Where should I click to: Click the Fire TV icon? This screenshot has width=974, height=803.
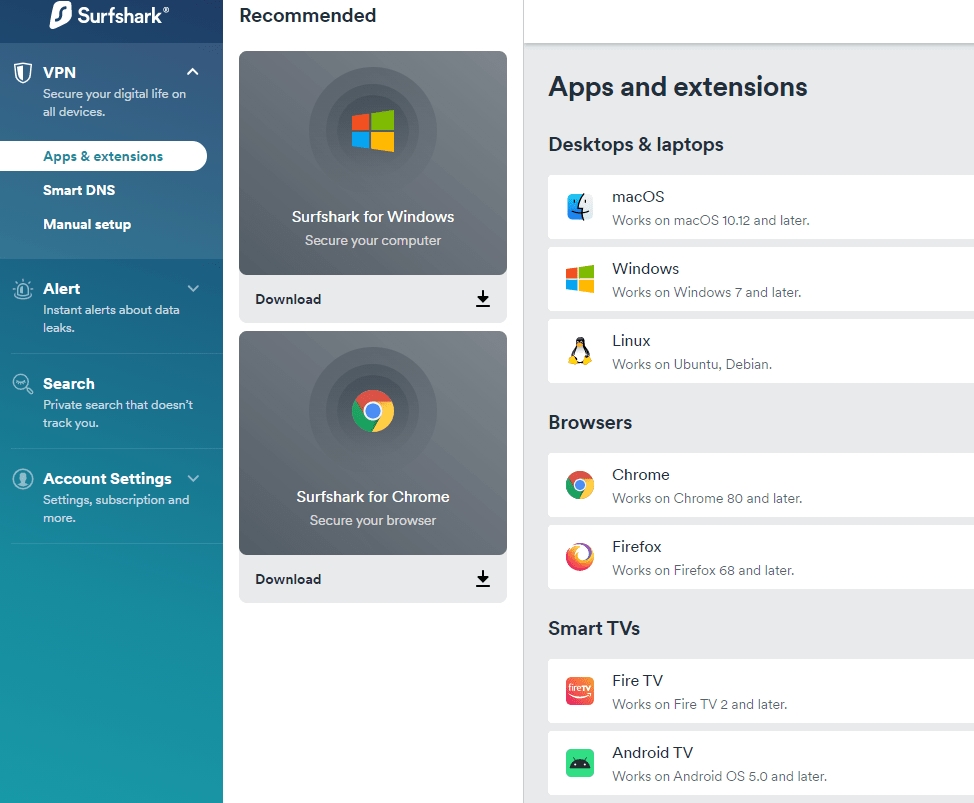pyautogui.click(x=579, y=691)
